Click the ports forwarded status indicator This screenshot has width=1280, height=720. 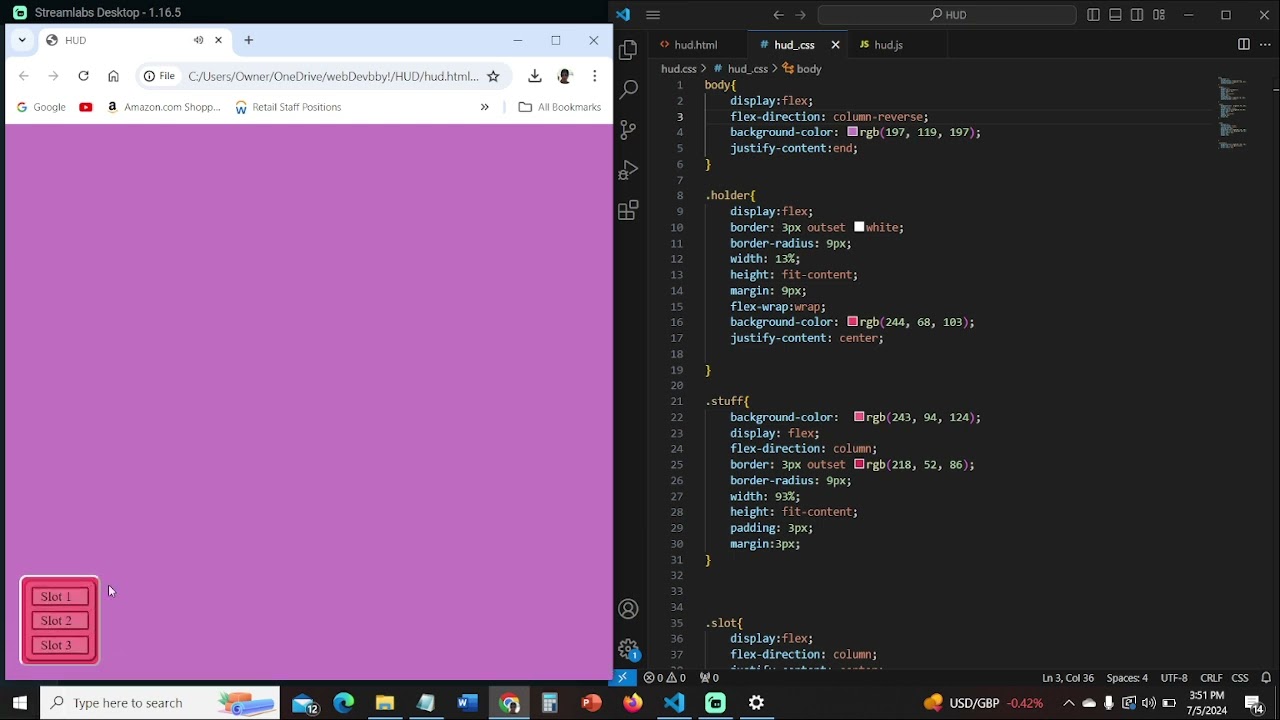click(x=709, y=678)
